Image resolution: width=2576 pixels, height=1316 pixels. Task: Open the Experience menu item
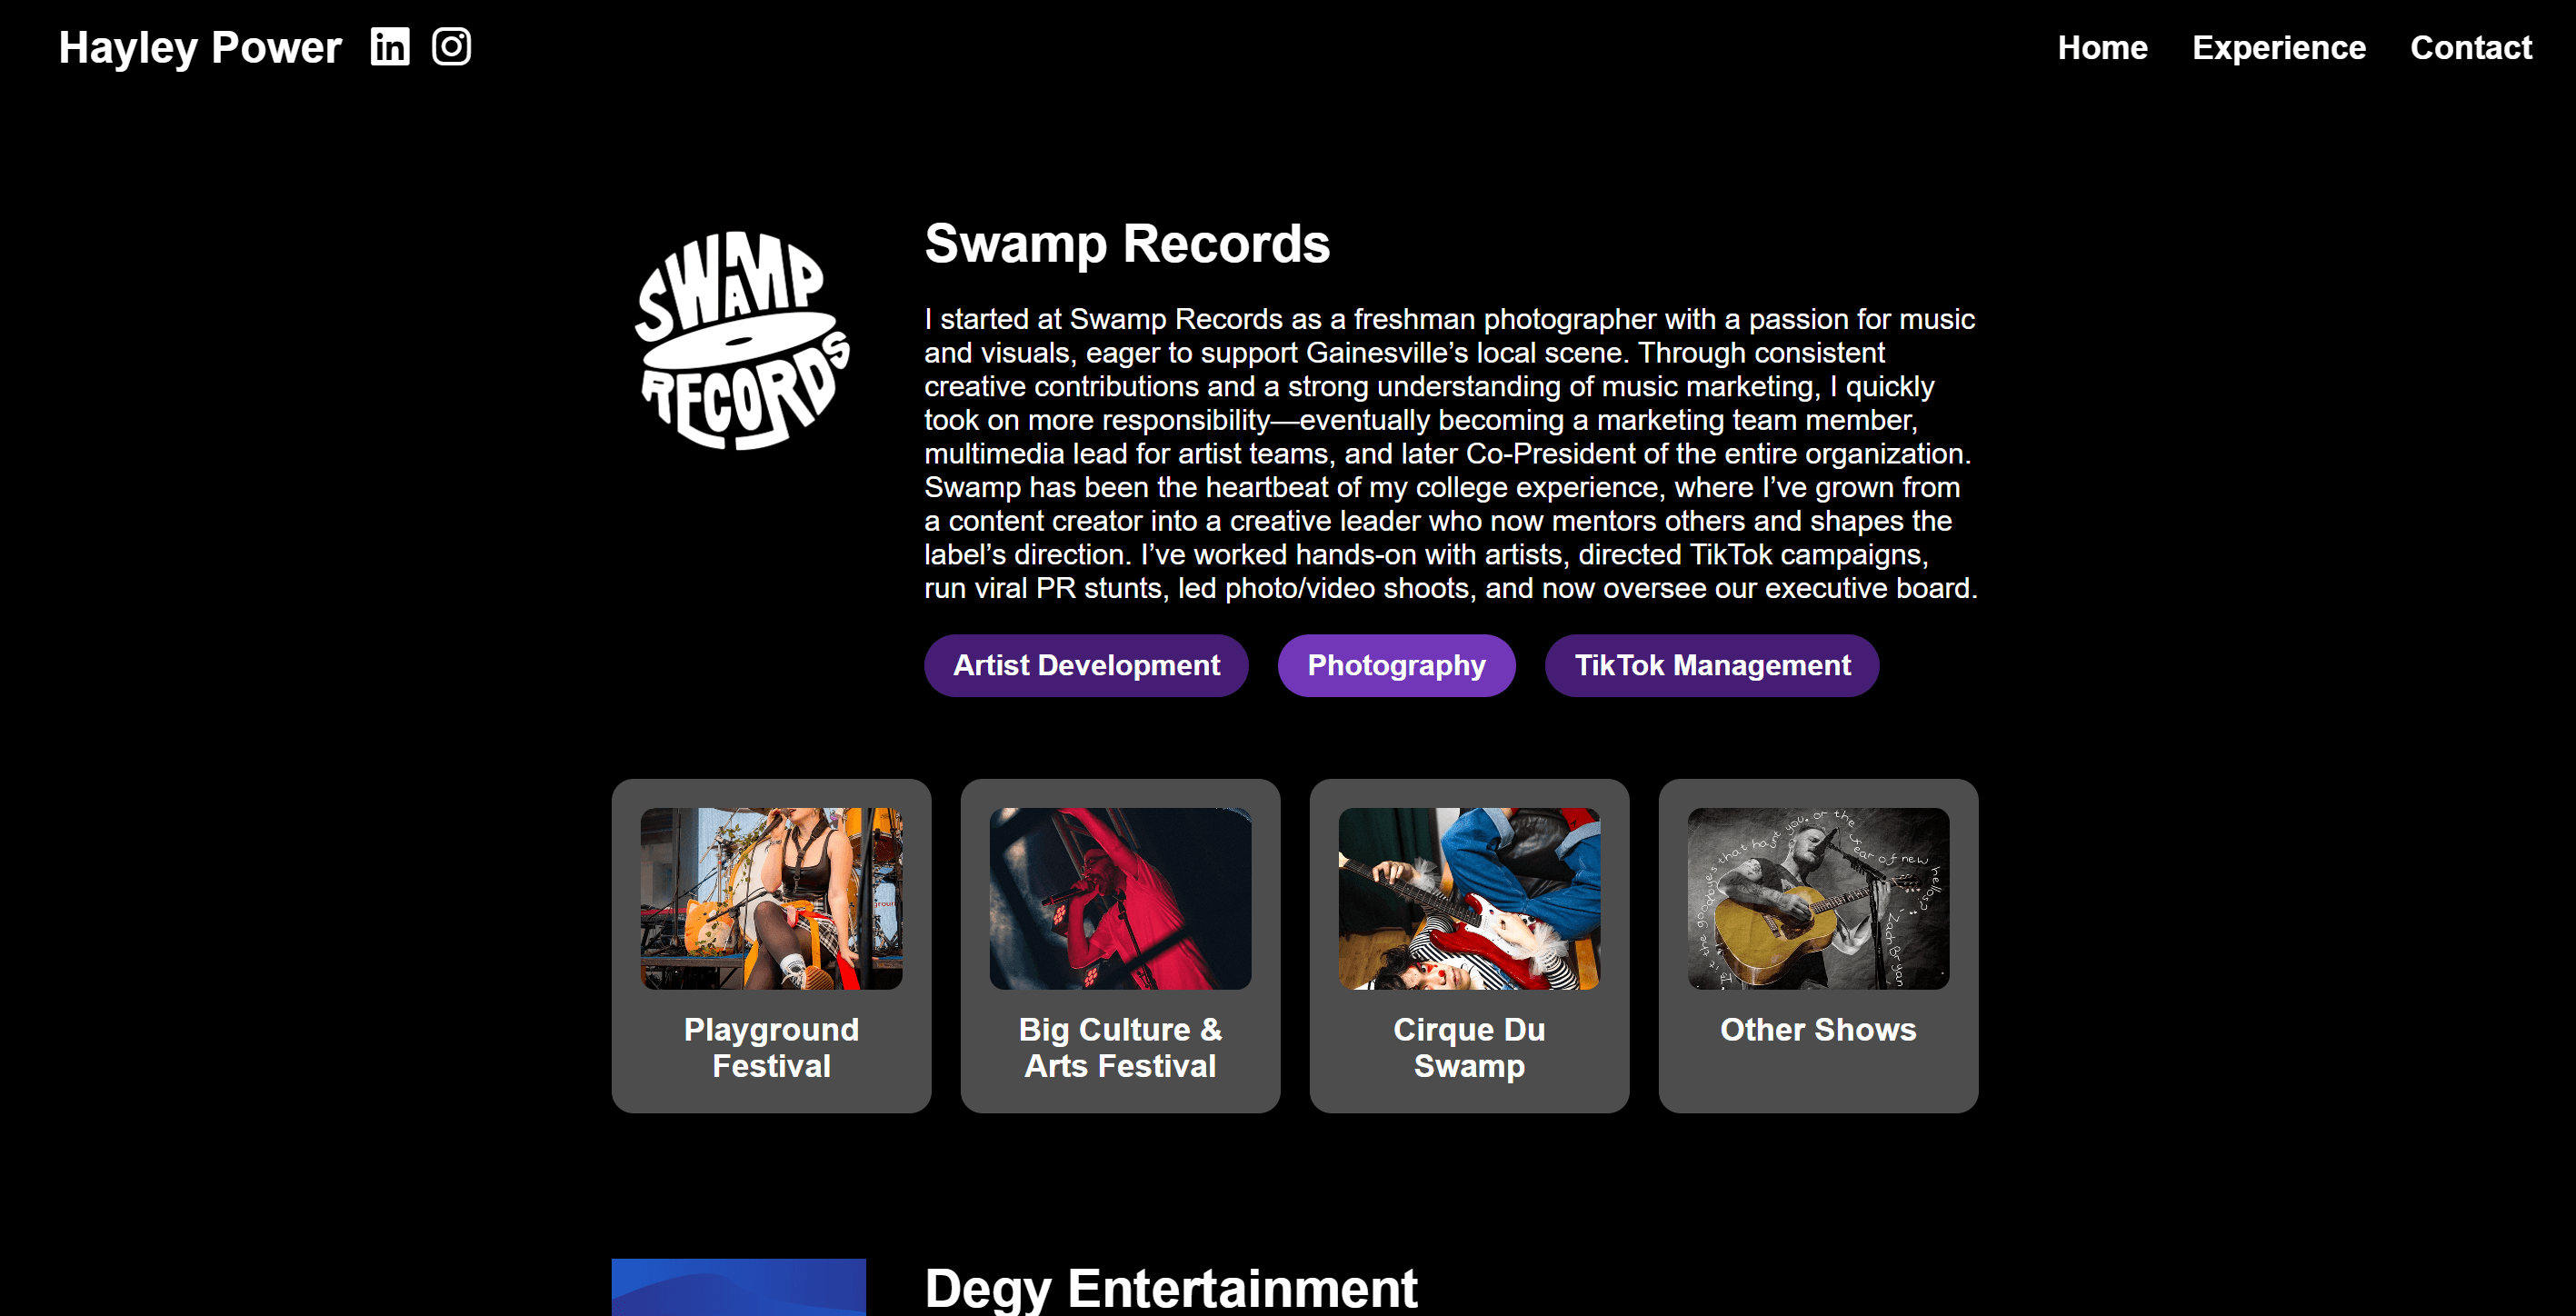click(2278, 47)
